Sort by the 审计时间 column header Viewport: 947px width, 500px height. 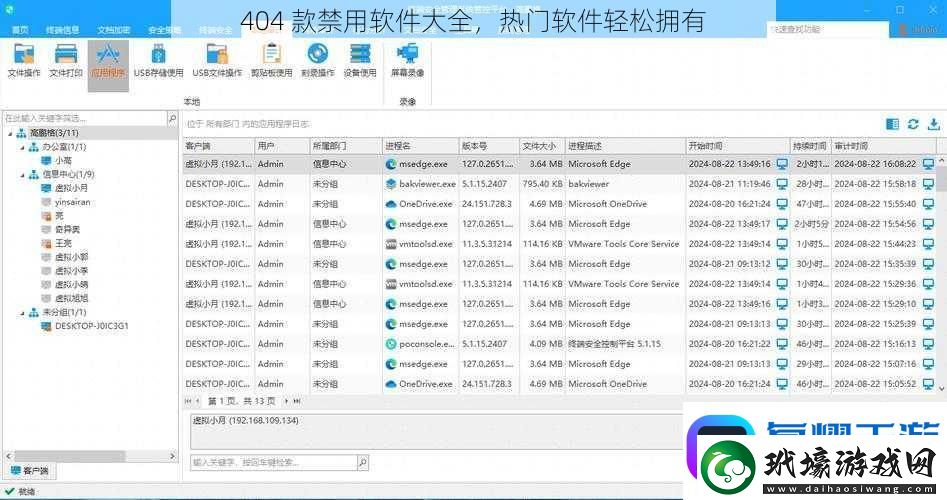(884, 146)
